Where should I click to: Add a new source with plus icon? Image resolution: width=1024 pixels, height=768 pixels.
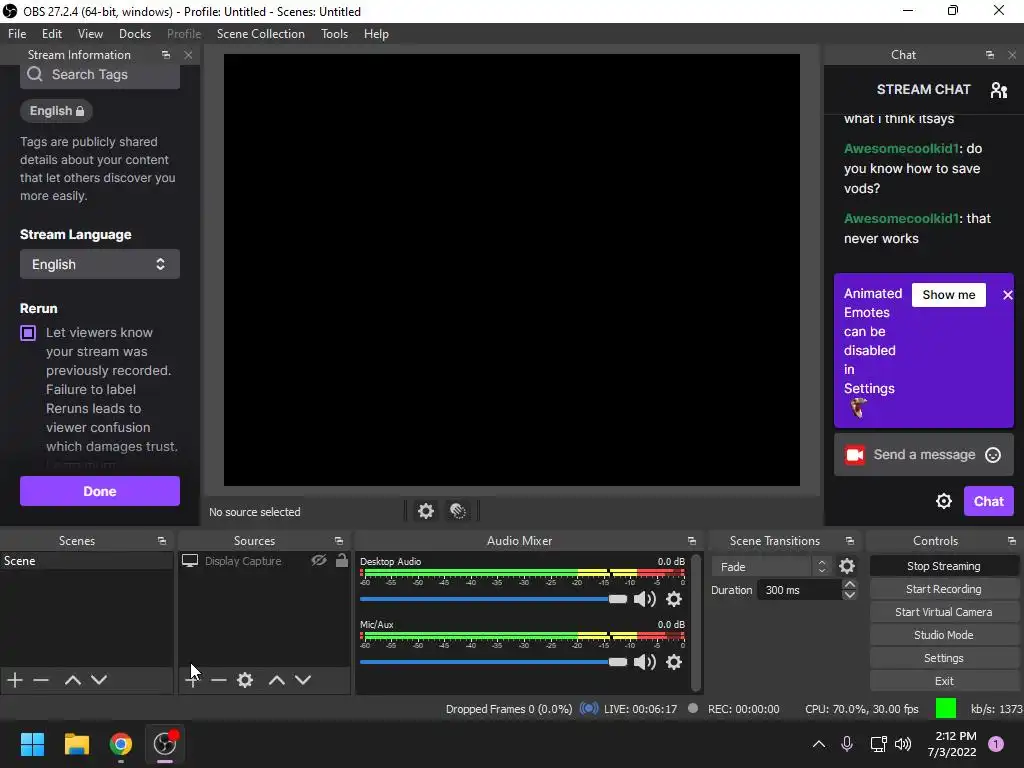pos(193,680)
